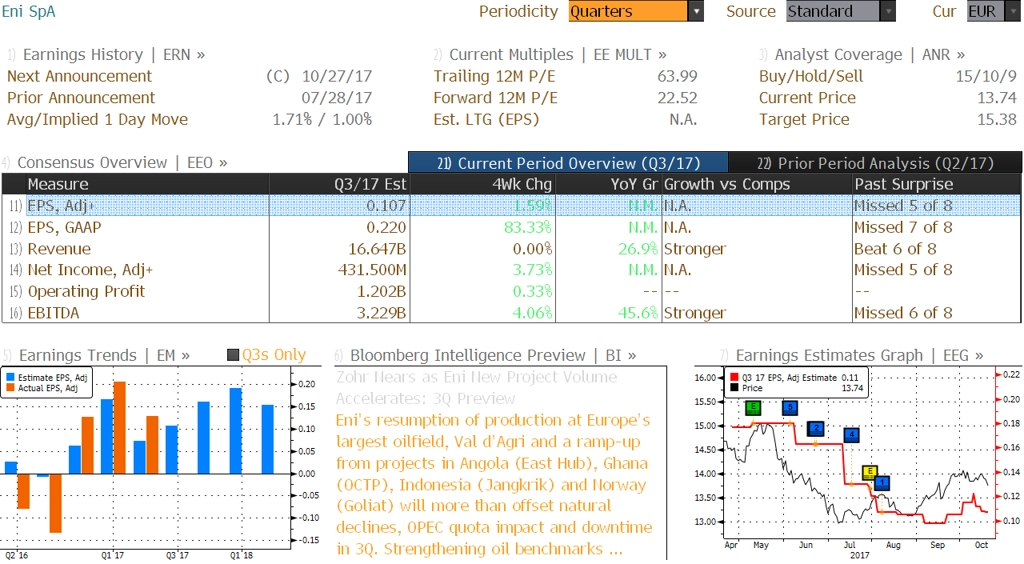This screenshot has width=1024, height=564.
Task: Select the Operating Profit measure row
Action: [x=511, y=291]
